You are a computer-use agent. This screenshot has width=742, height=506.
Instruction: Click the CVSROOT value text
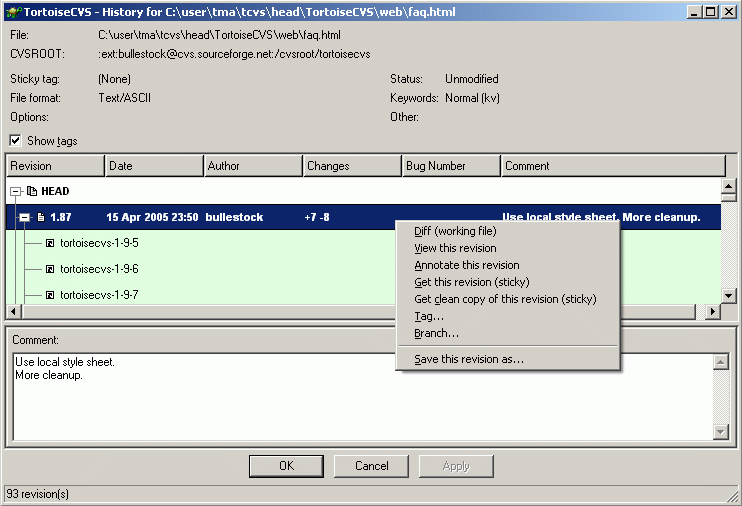pos(234,54)
